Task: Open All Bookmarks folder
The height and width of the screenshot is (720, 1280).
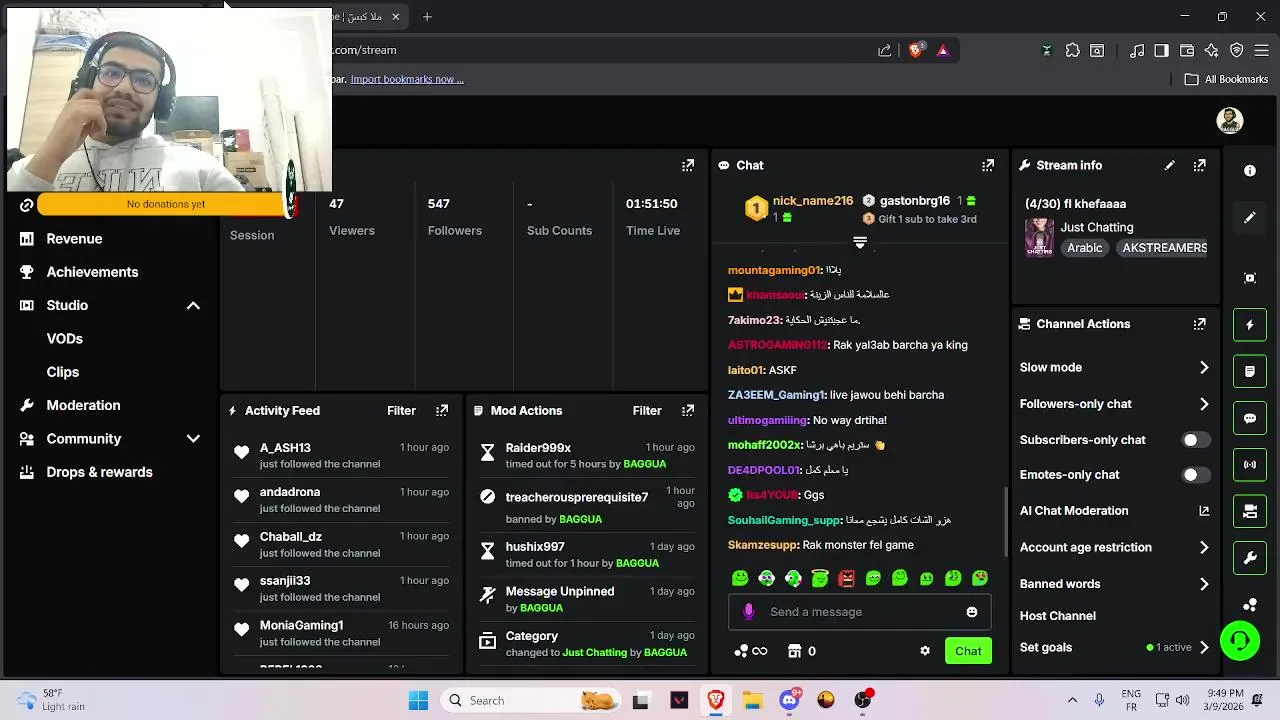Action: pos(1226,79)
